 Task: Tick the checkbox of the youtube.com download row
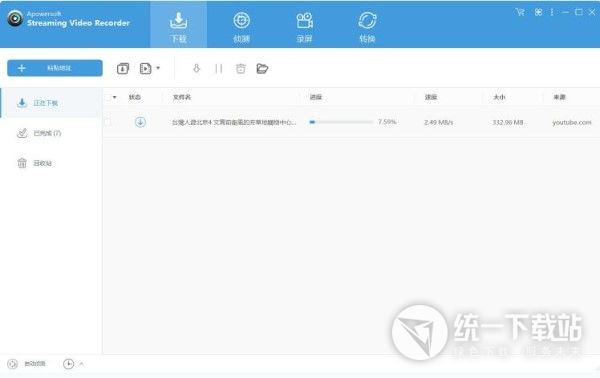[x=108, y=122]
